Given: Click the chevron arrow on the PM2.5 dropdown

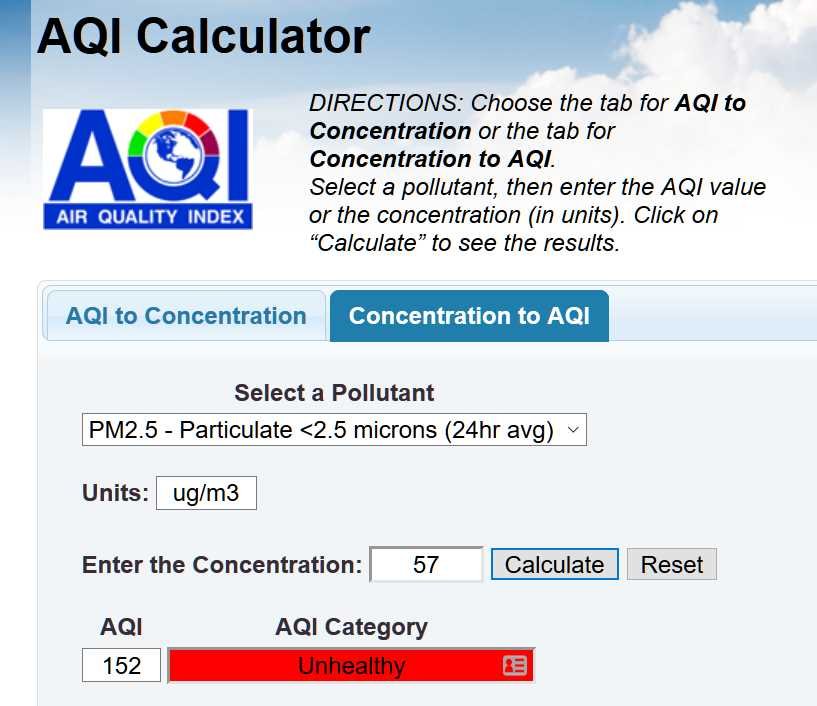Looking at the screenshot, I should (573, 430).
